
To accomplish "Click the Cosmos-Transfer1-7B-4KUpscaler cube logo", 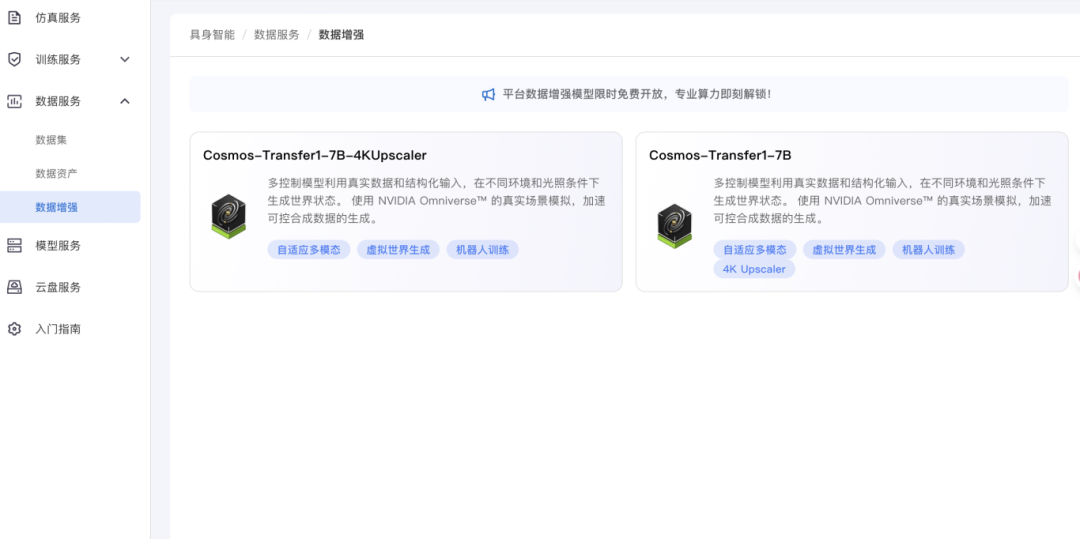I will point(228,216).
